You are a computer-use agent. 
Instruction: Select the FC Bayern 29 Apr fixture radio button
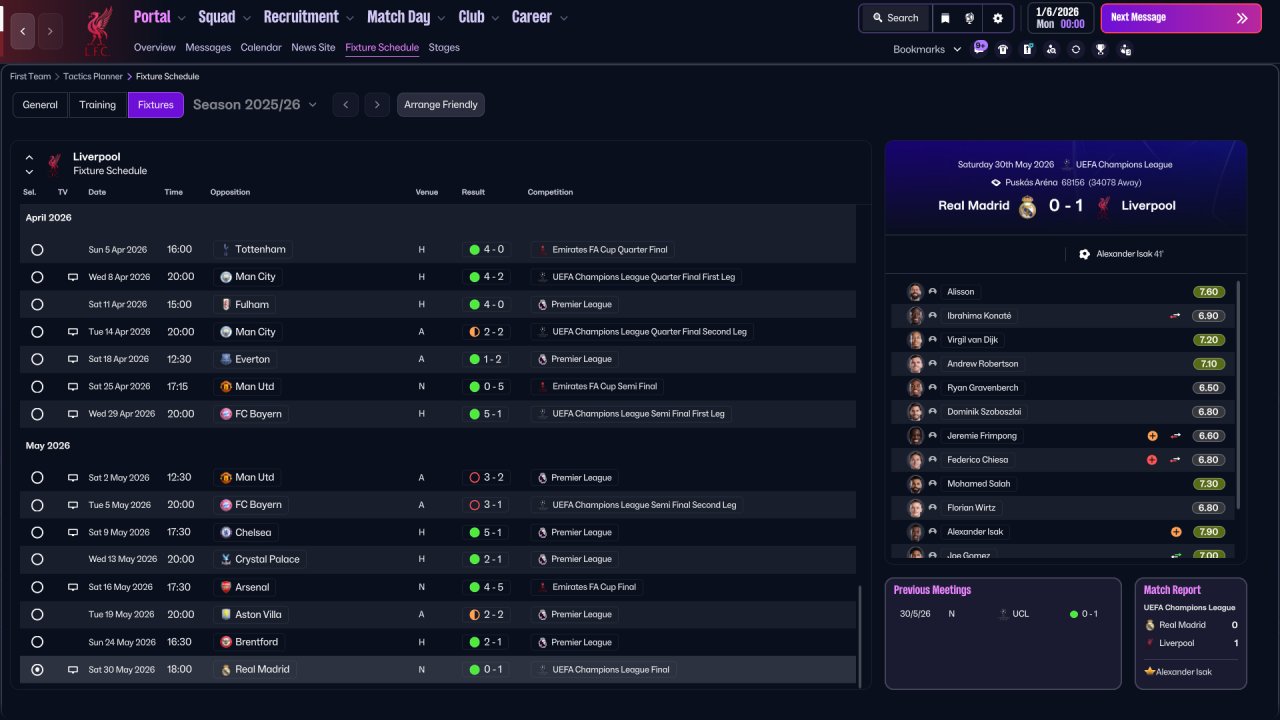click(37, 414)
